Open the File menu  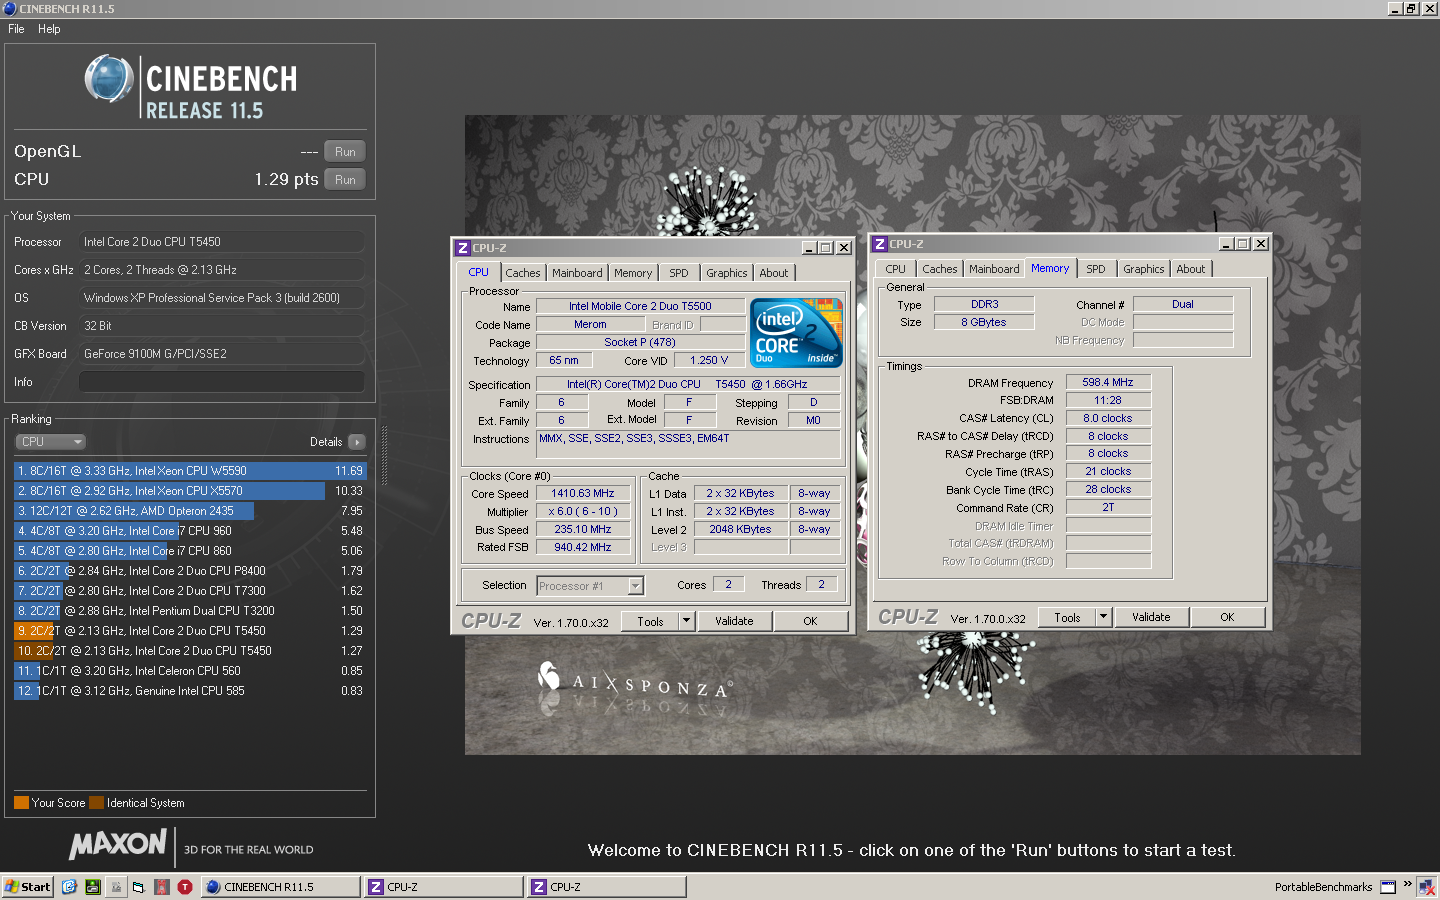16,29
